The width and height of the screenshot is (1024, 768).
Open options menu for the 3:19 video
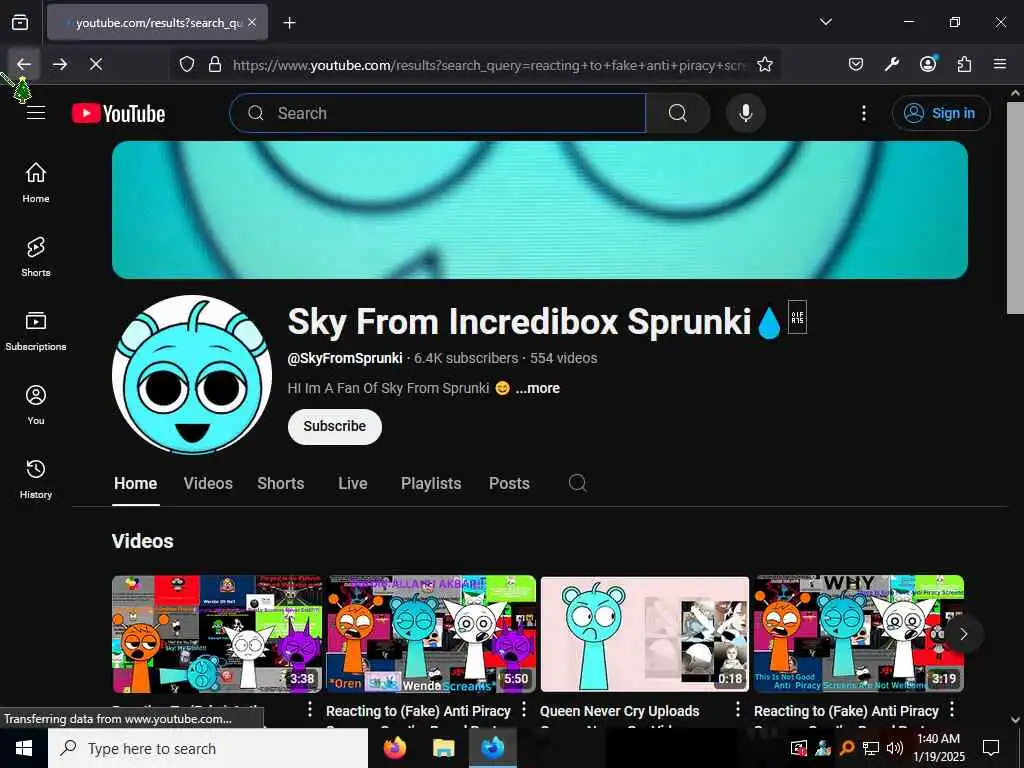point(952,709)
